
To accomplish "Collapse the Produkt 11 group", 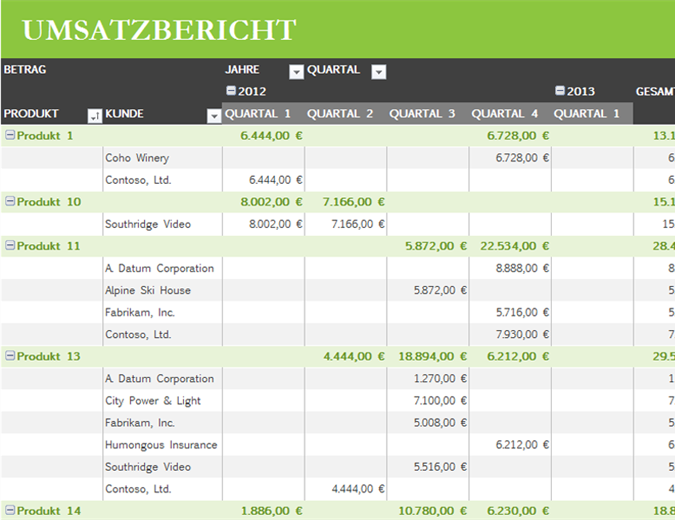I will [10, 245].
